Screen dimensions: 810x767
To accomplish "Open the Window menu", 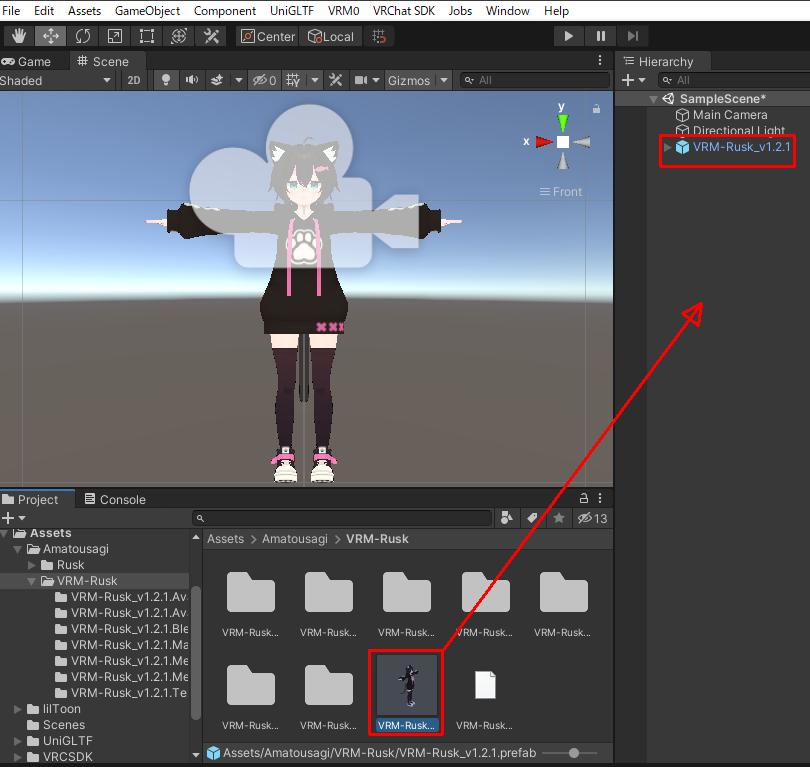I will [x=508, y=11].
